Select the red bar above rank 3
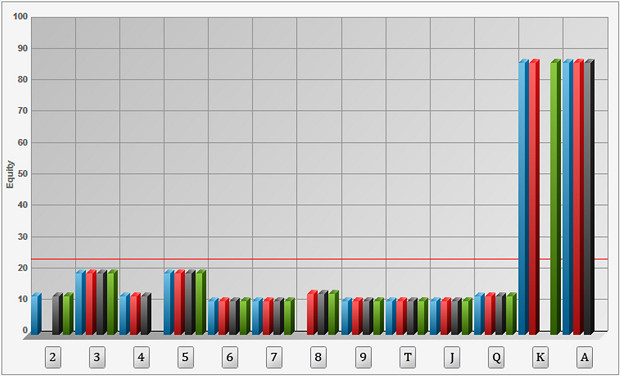The image size is (620, 376). pos(91,302)
